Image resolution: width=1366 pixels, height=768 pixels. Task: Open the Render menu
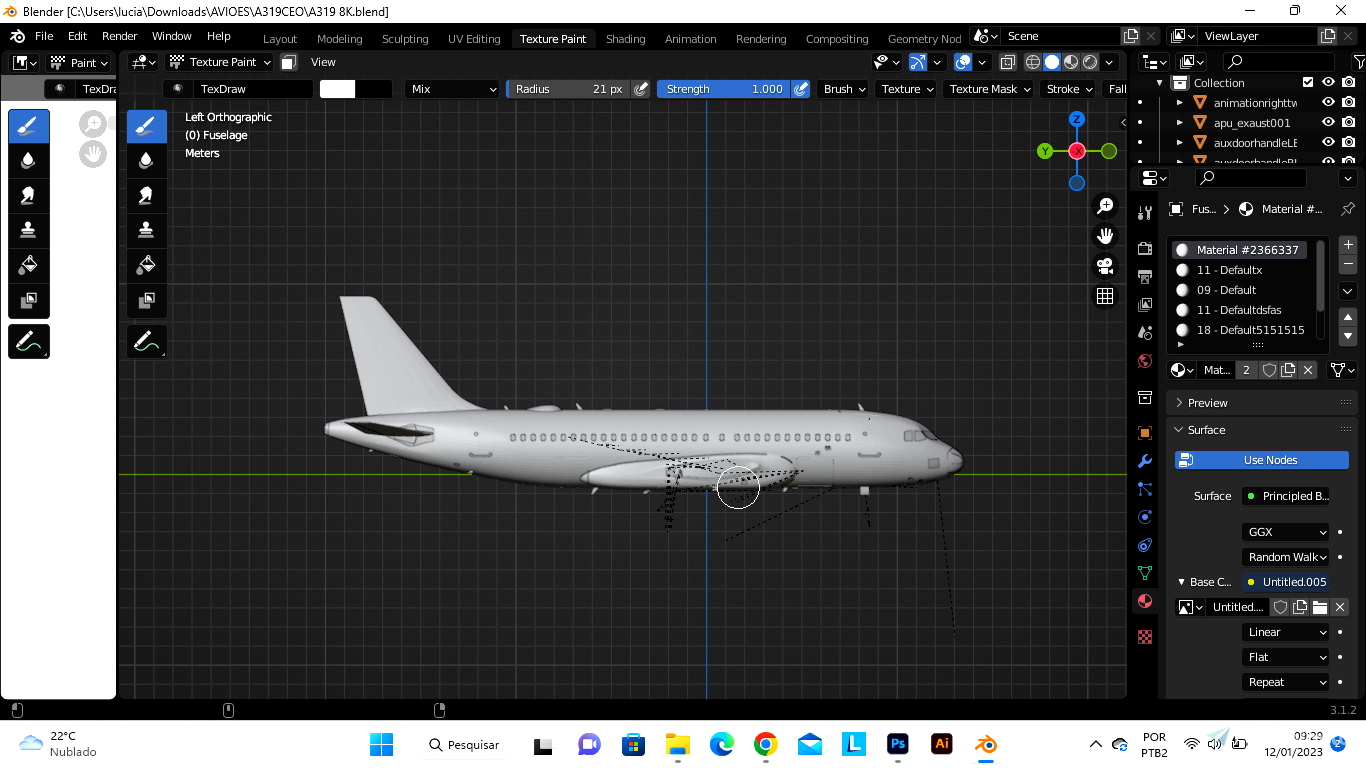[x=119, y=36]
